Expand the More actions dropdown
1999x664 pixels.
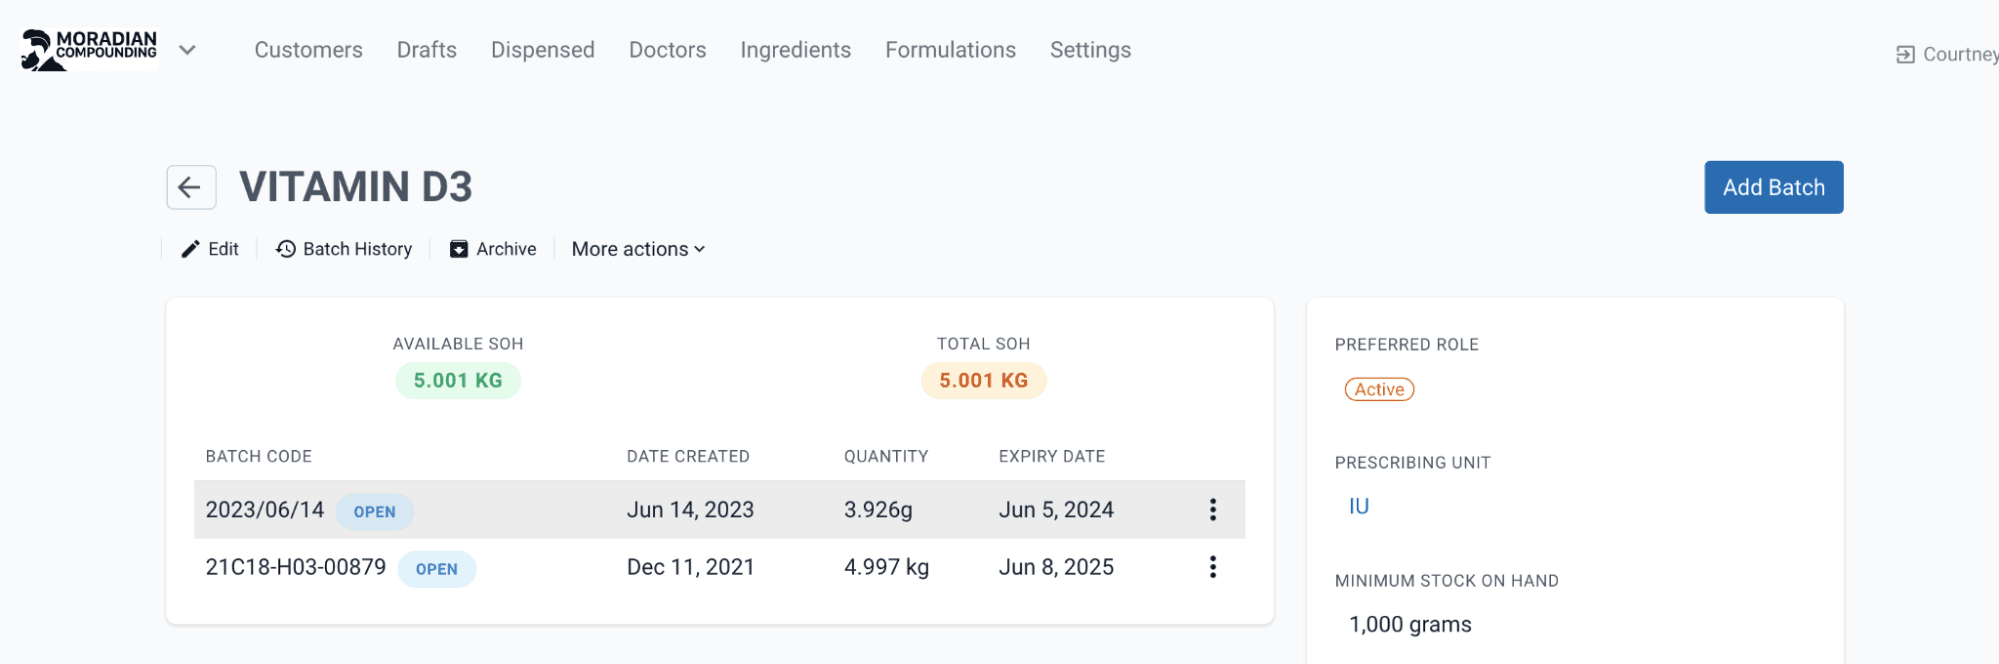(638, 249)
